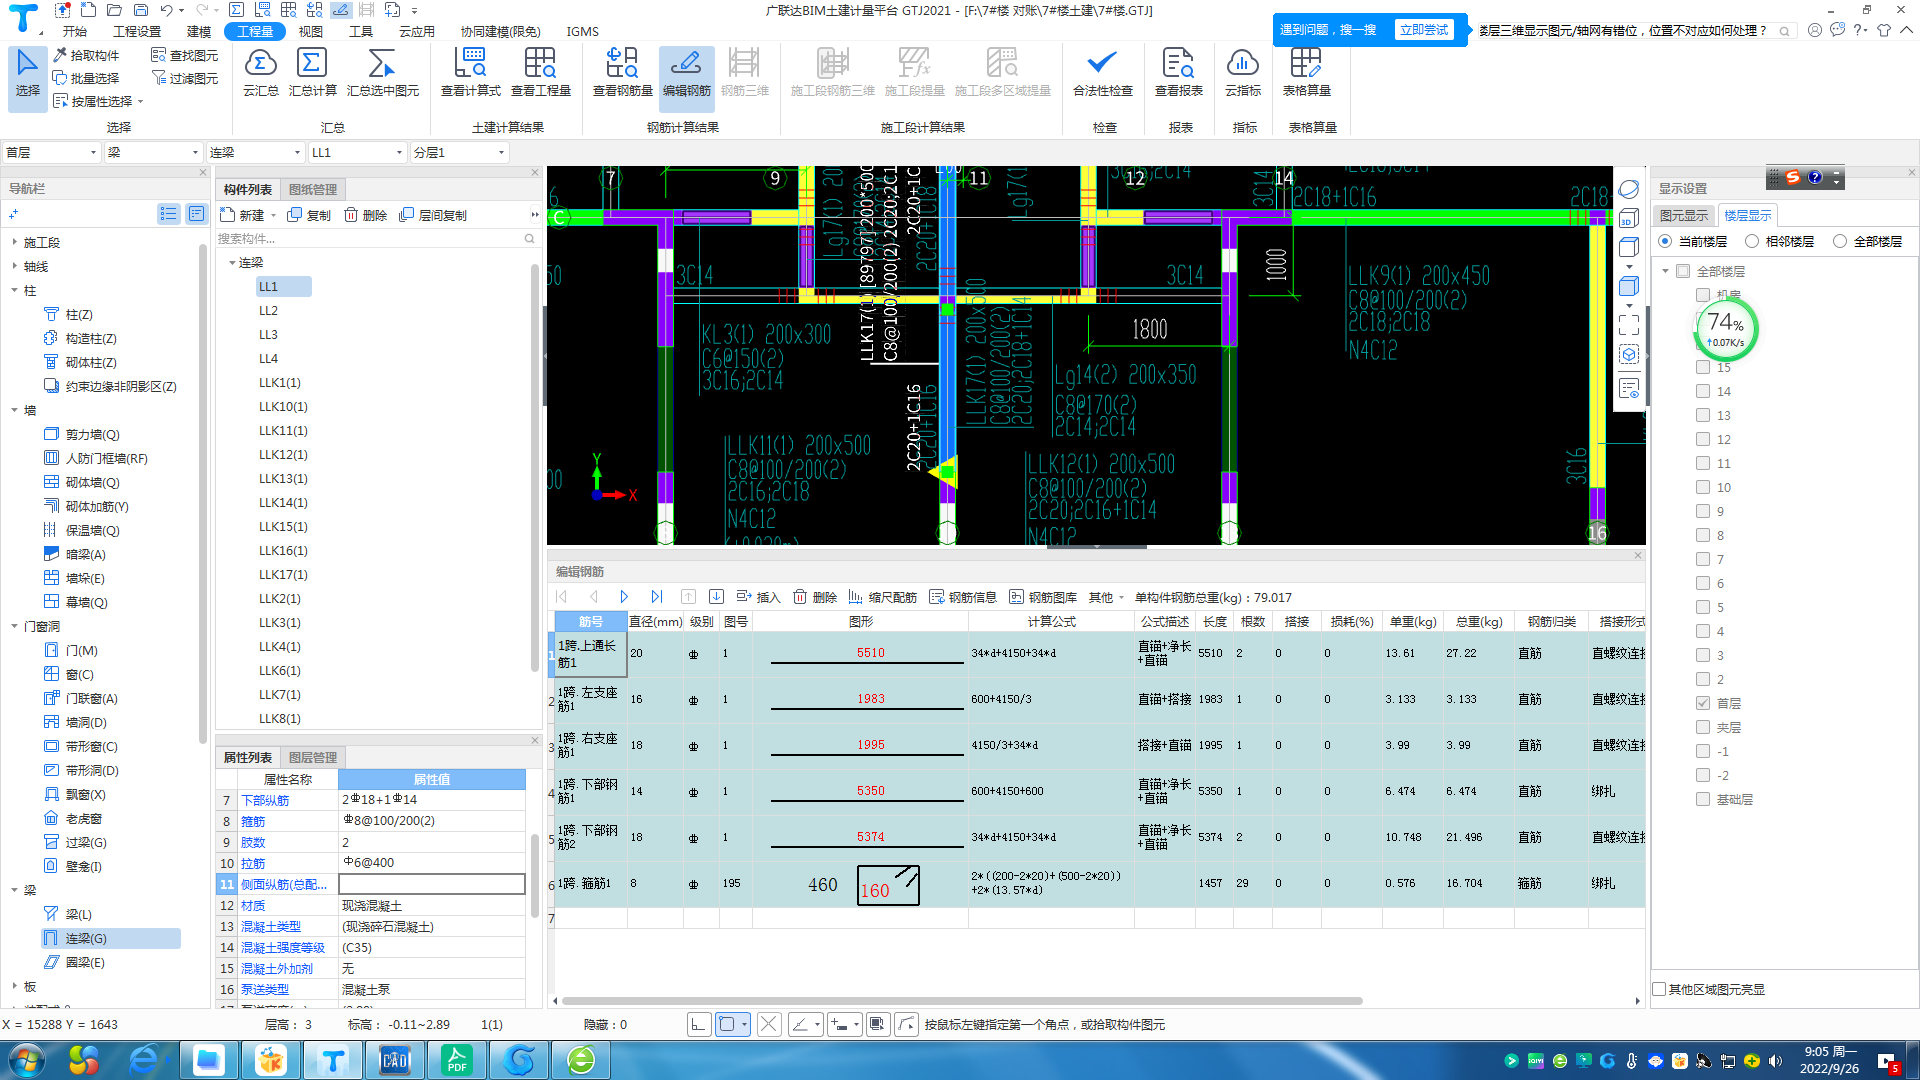Click the 侧面纵筋 property value field
Image resolution: width=1920 pixels, height=1080 pixels.
pos(431,884)
